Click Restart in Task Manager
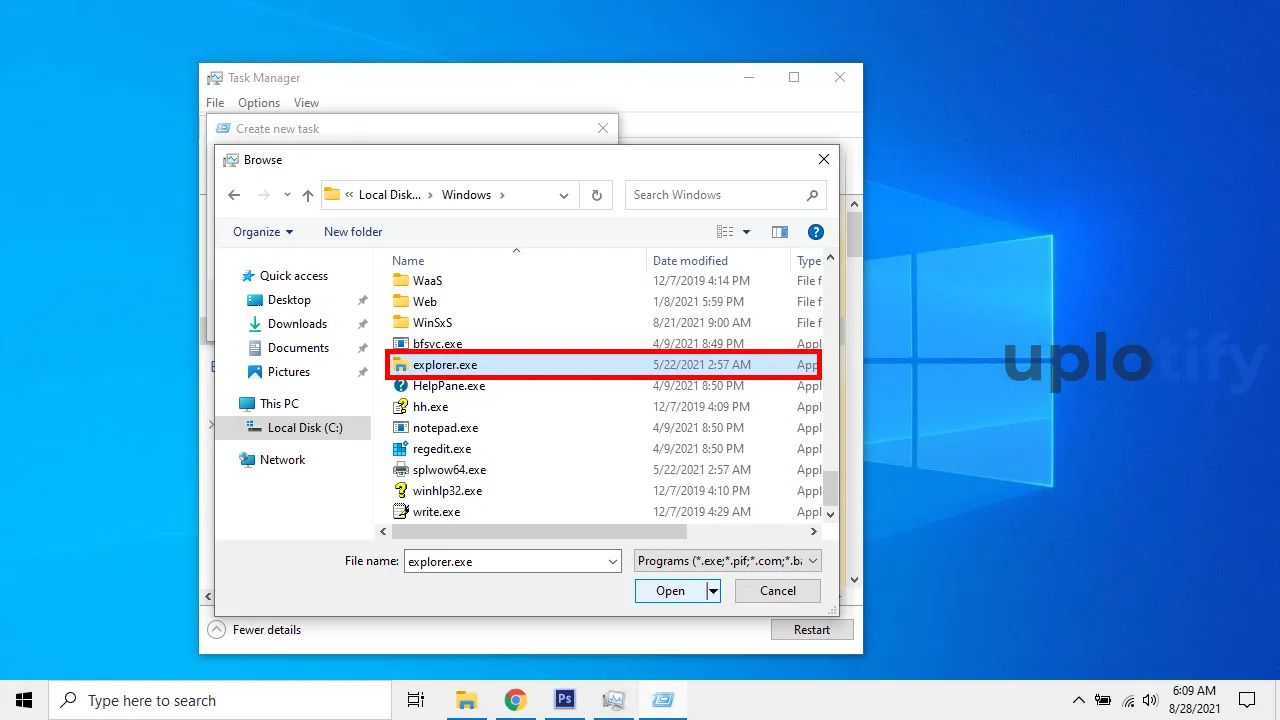This screenshot has width=1280, height=720. 812,630
